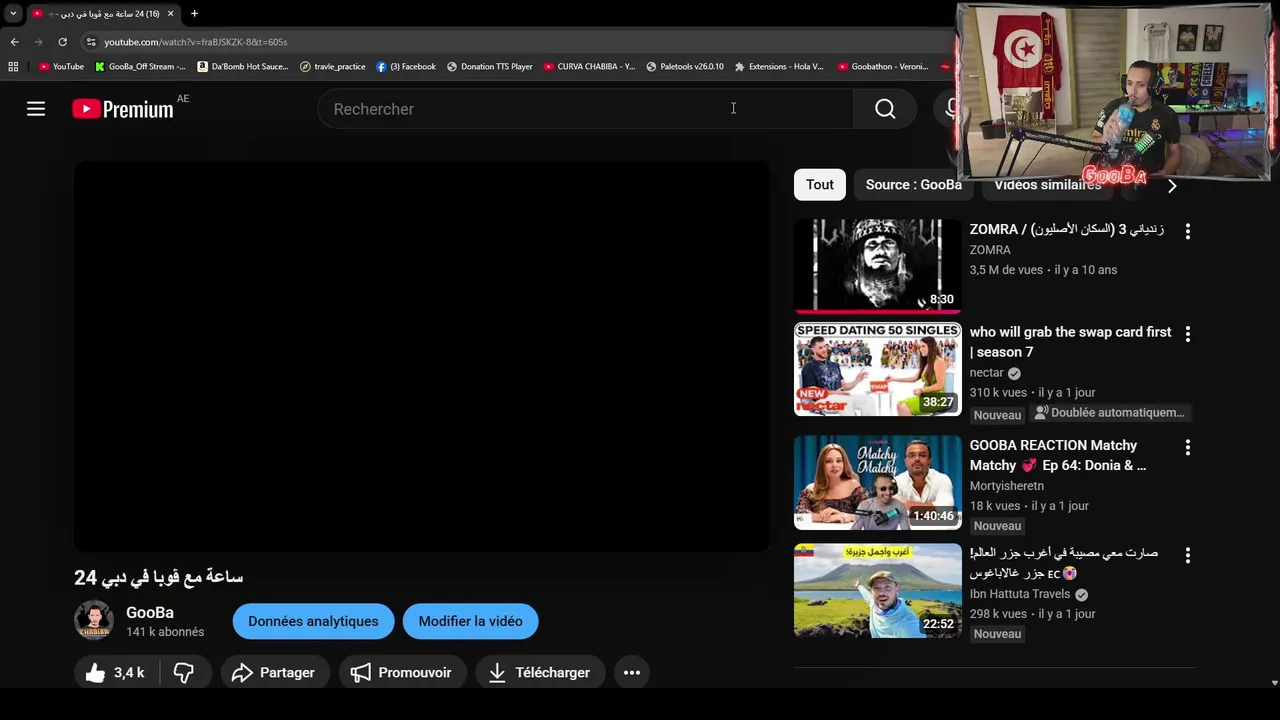1280x720 pixels.
Task: Open the travle_practice bookmark
Action: 333,67
